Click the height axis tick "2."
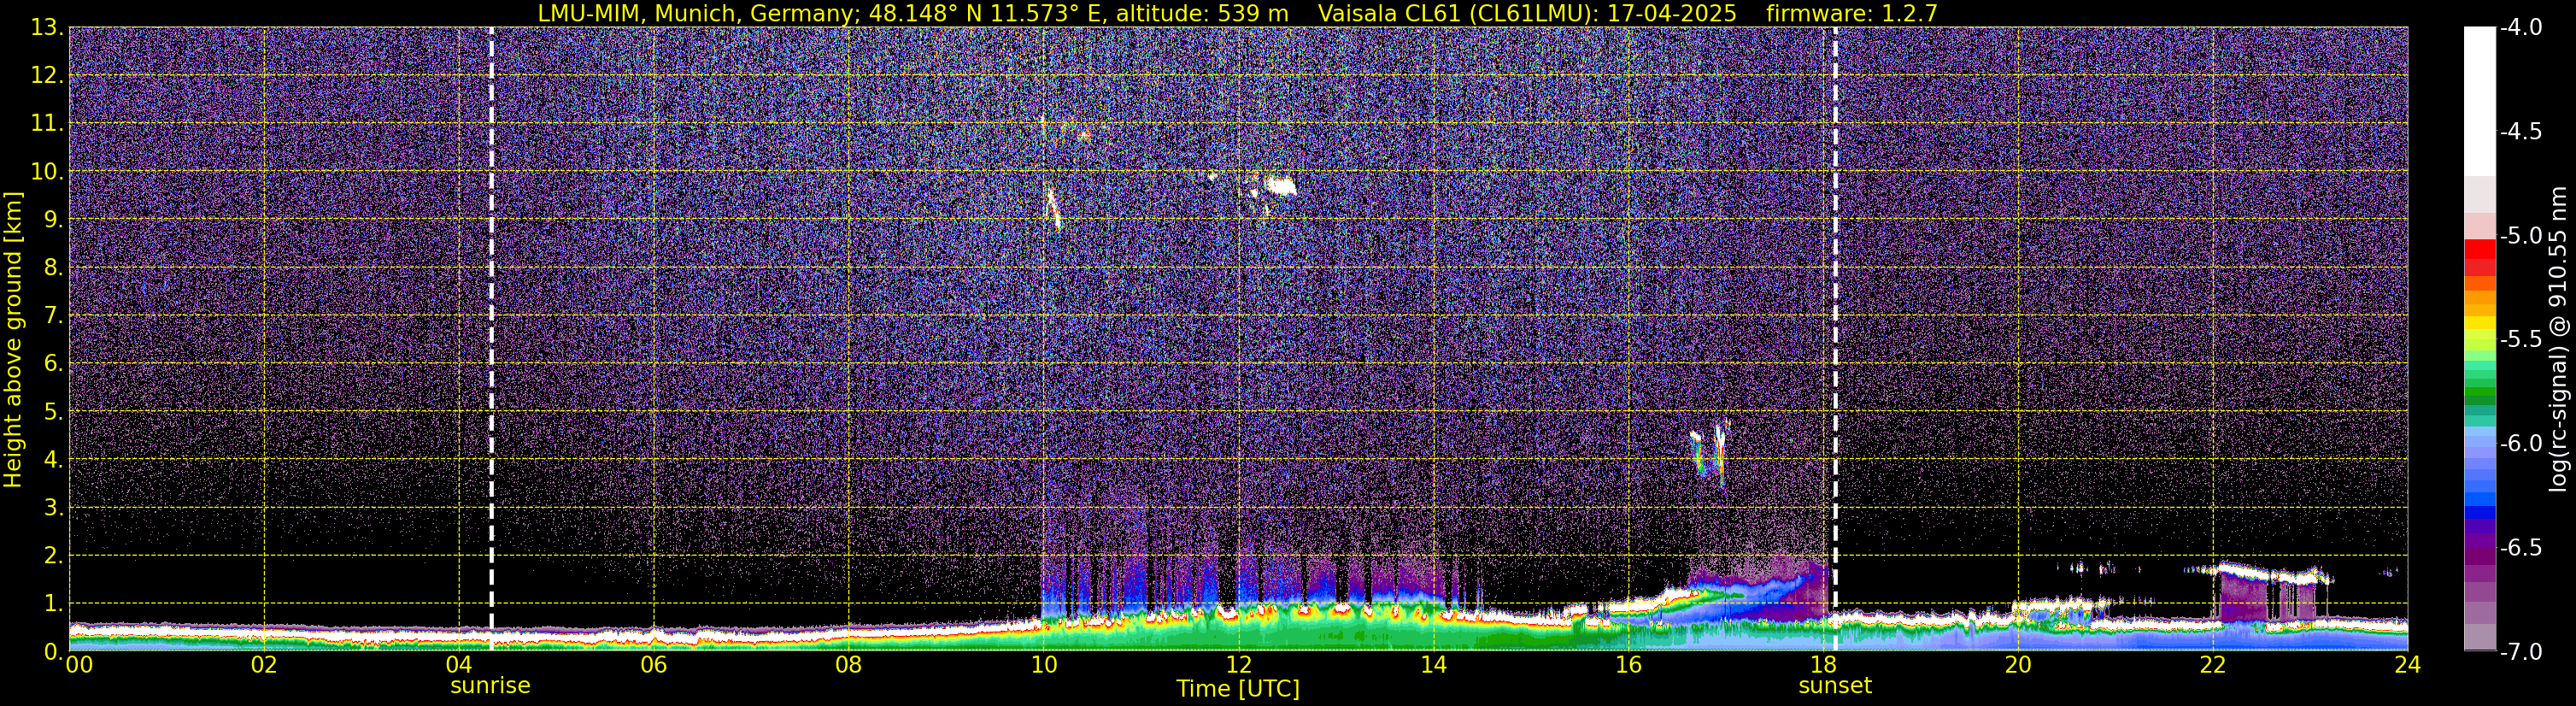 pyautogui.click(x=53, y=555)
